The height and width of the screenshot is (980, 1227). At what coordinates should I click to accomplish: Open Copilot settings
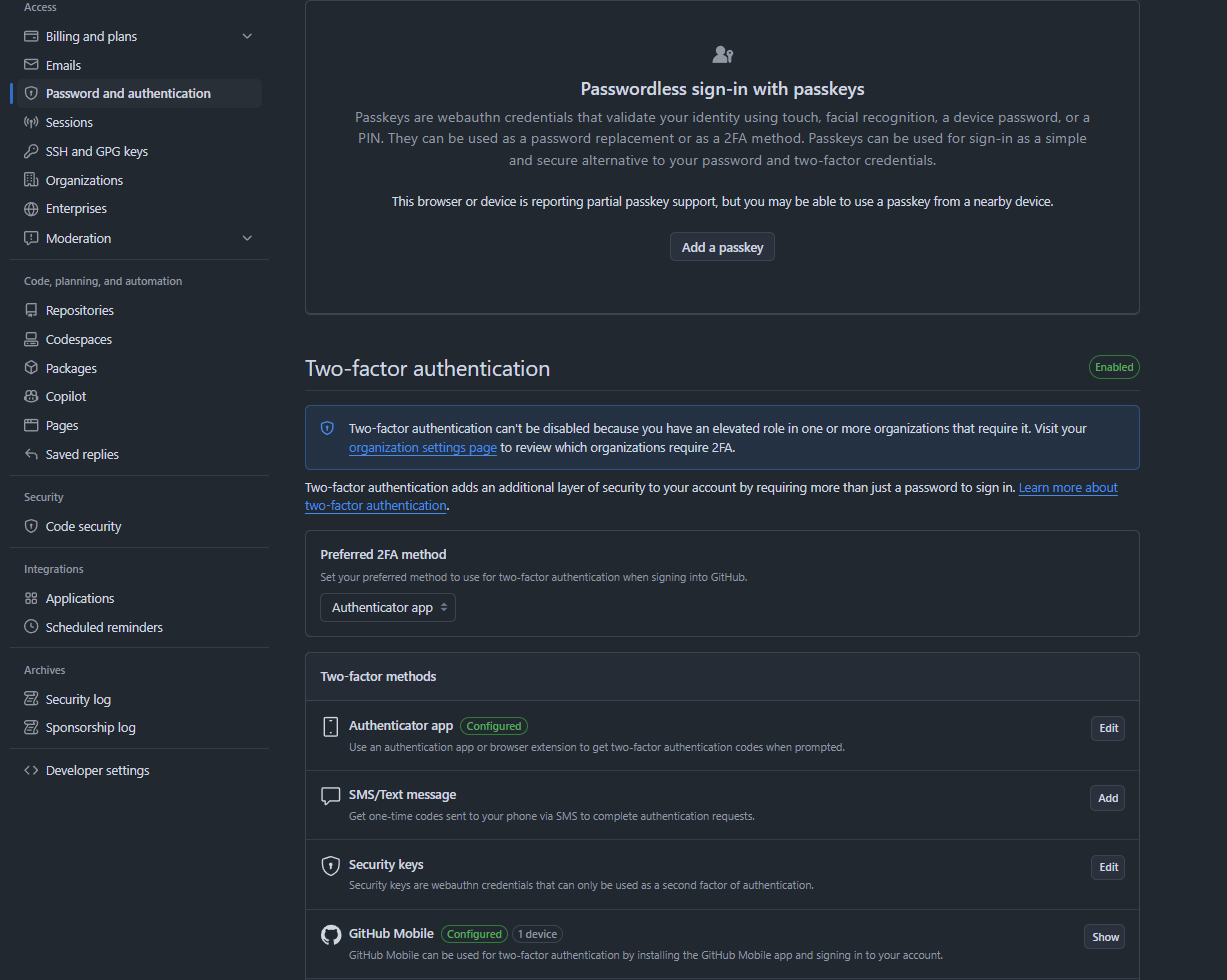(139, 397)
